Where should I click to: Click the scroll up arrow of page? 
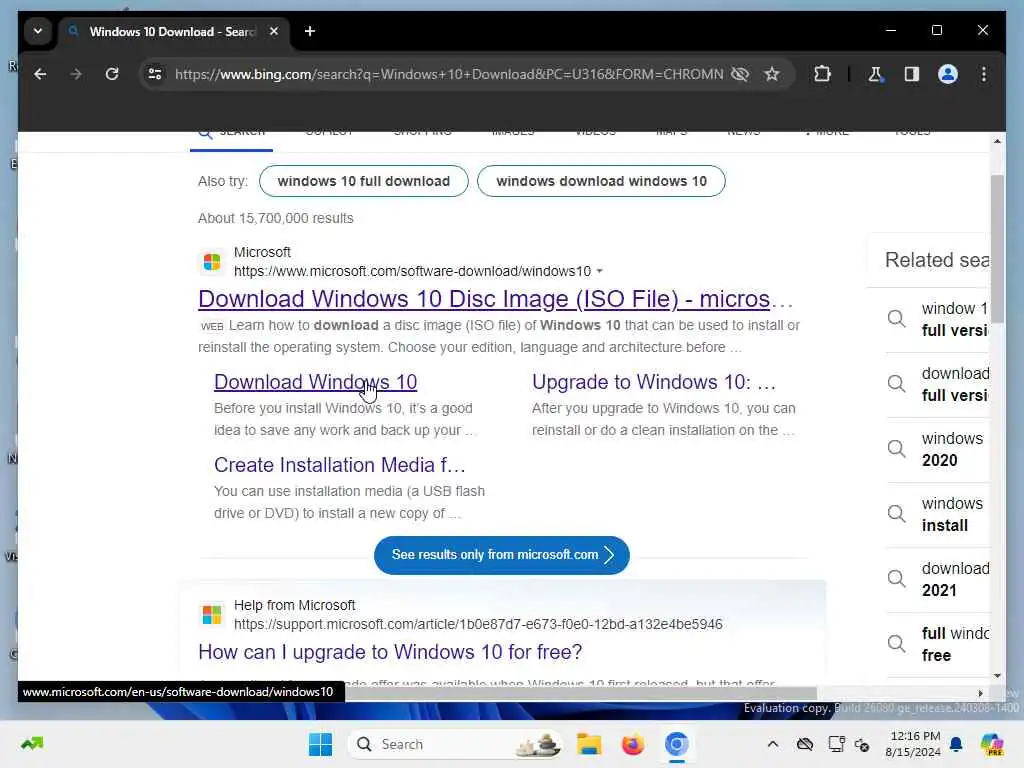pyautogui.click(x=997, y=141)
